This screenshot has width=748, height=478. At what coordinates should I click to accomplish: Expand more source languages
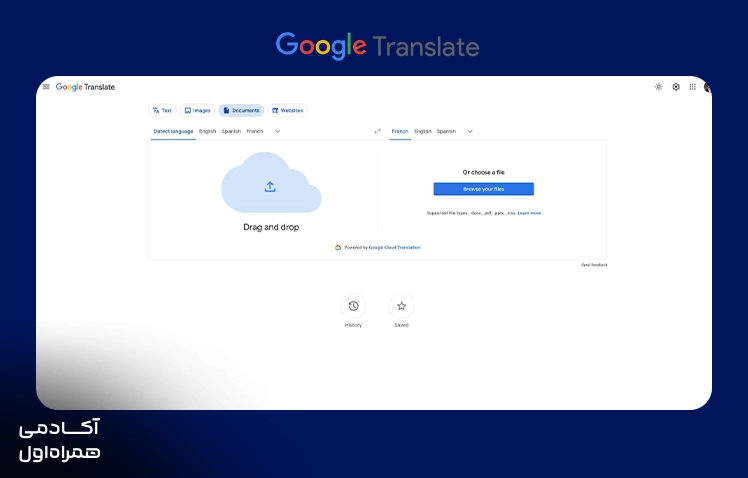277,131
